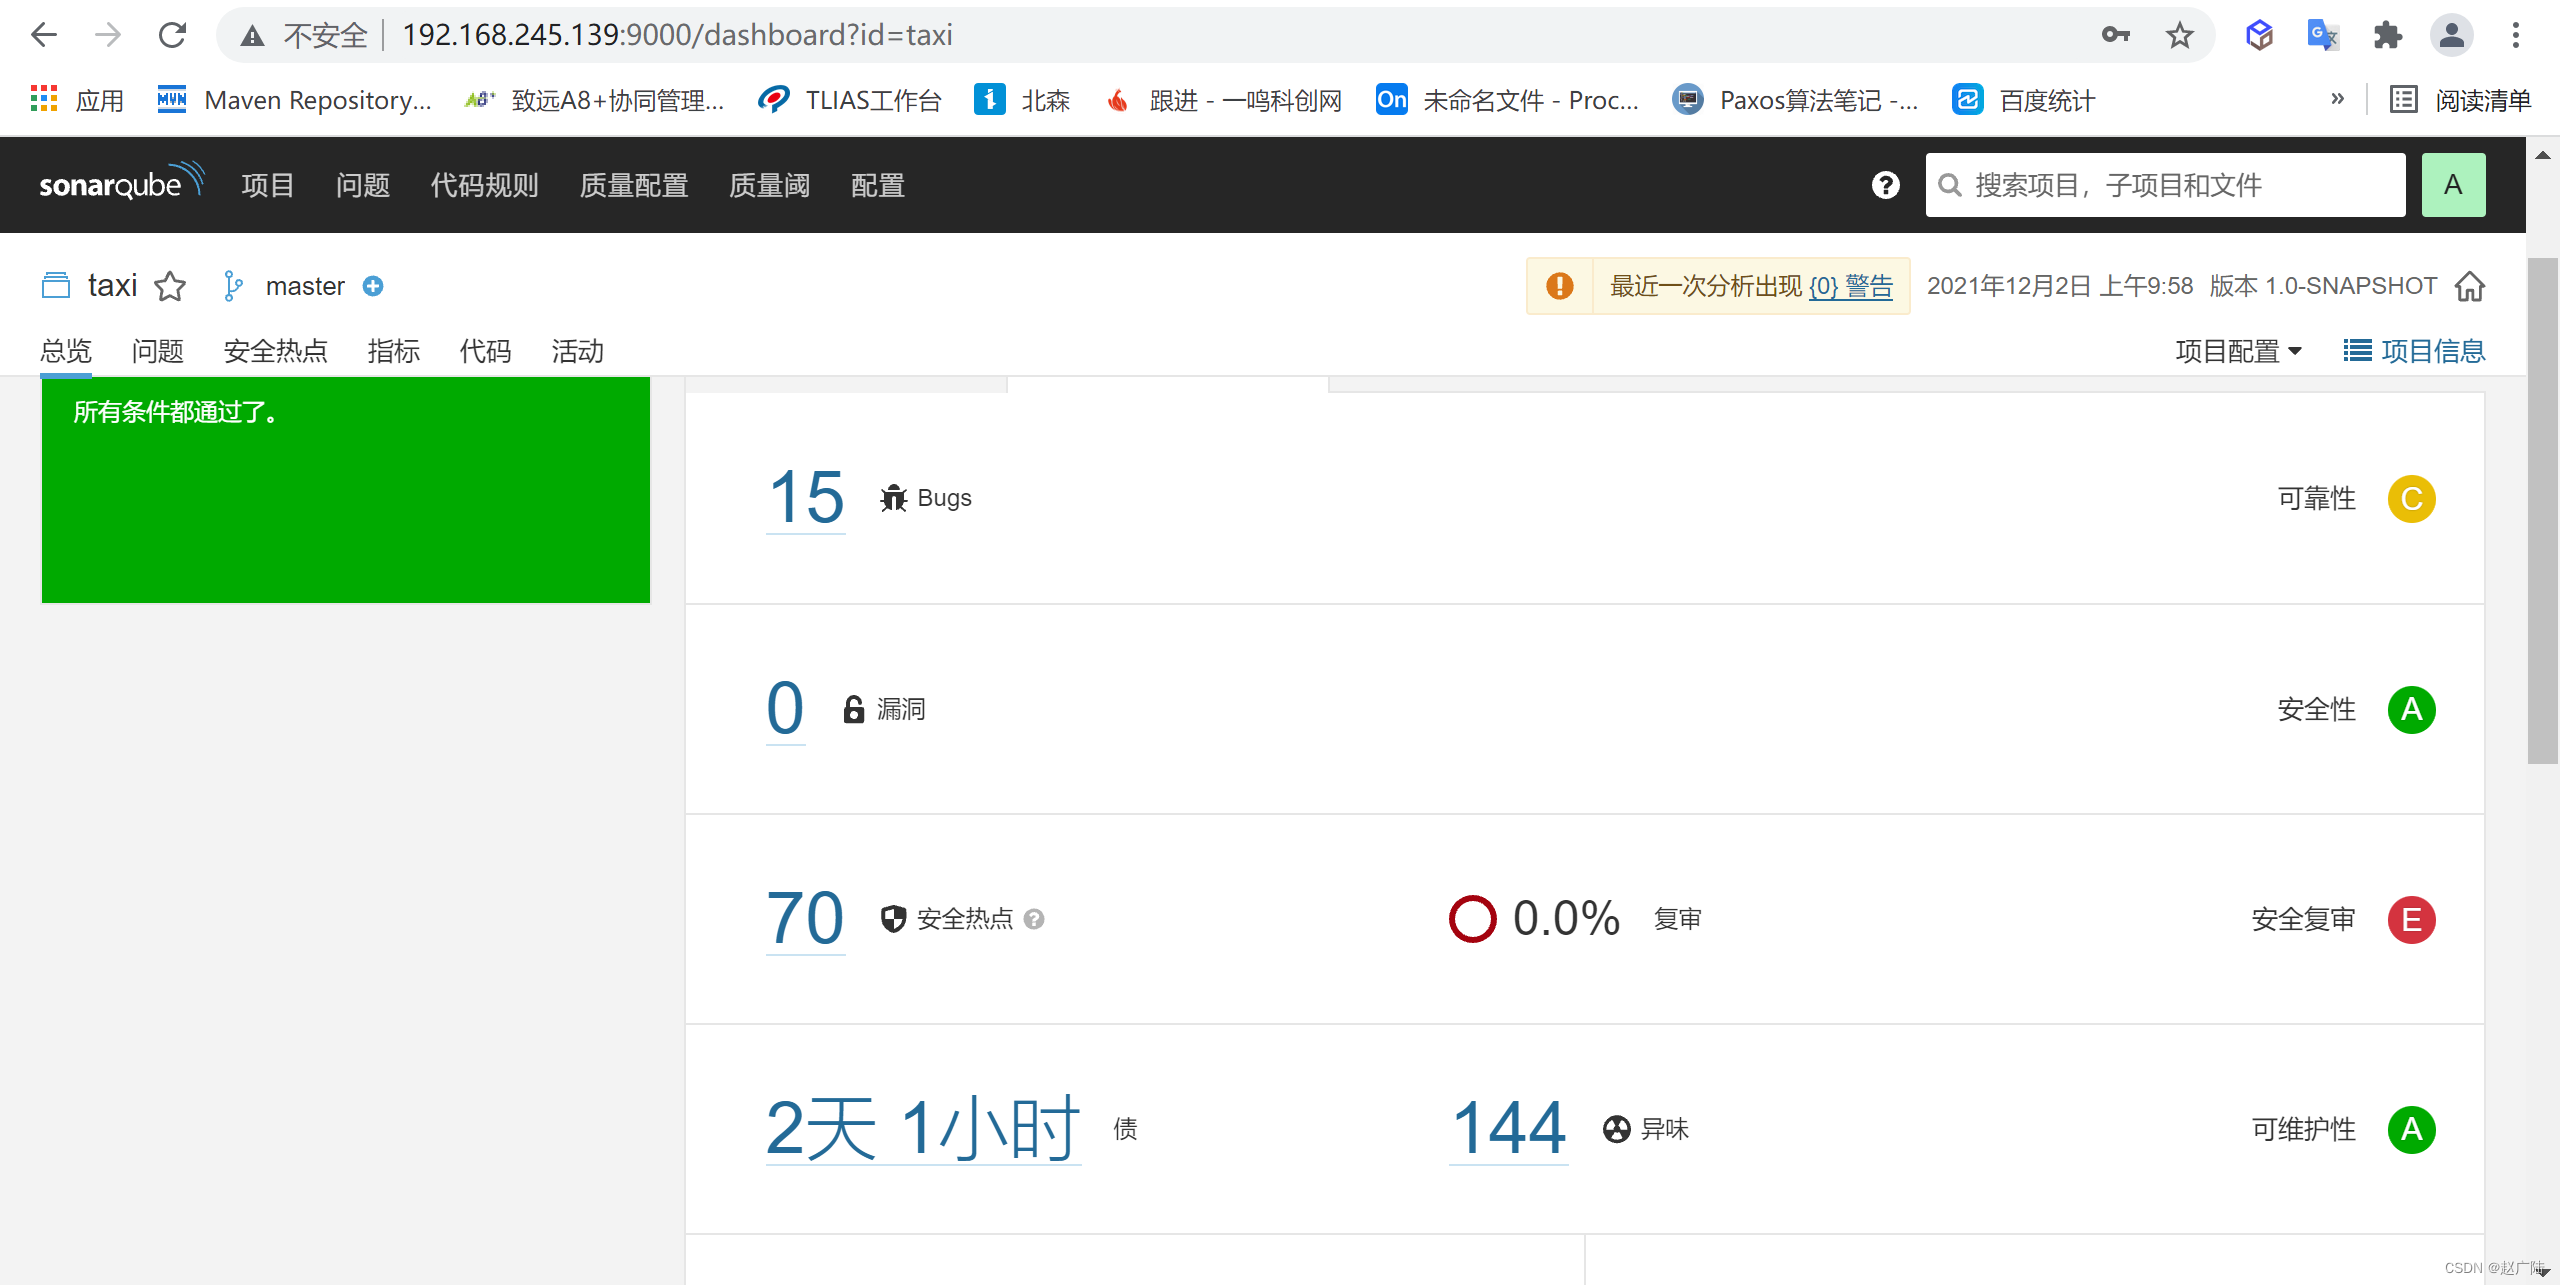2560x1285 pixels.
Task: Click the security hotspots help icon
Action: (1035, 919)
